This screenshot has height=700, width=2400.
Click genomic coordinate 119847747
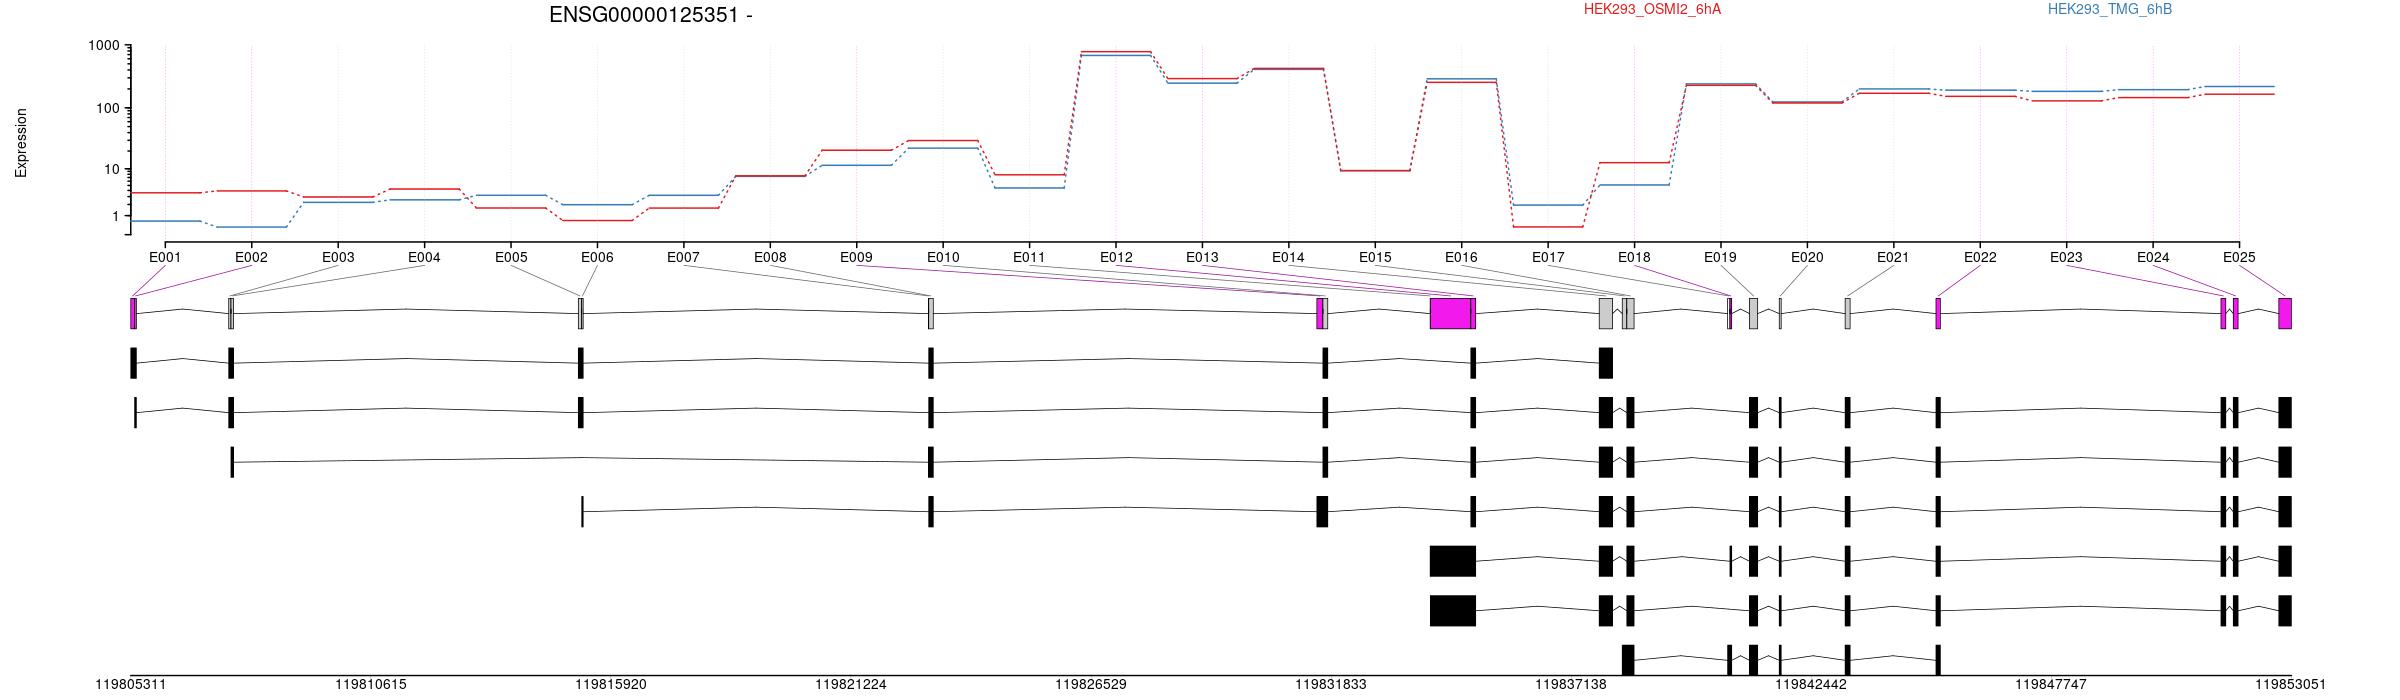(2051, 685)
